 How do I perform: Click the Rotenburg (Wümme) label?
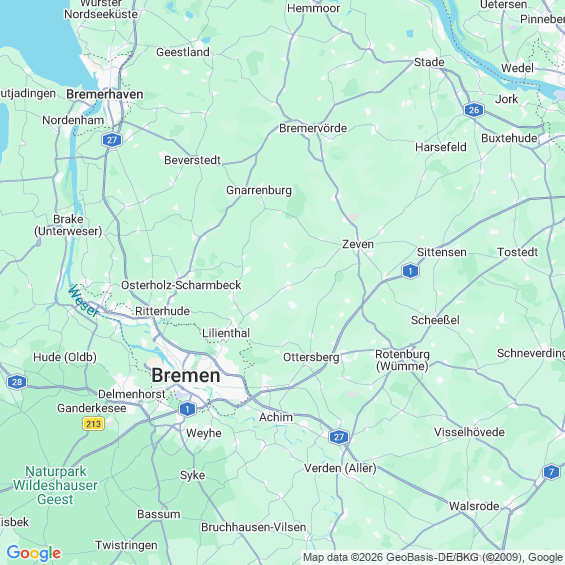tap(402, 360)
